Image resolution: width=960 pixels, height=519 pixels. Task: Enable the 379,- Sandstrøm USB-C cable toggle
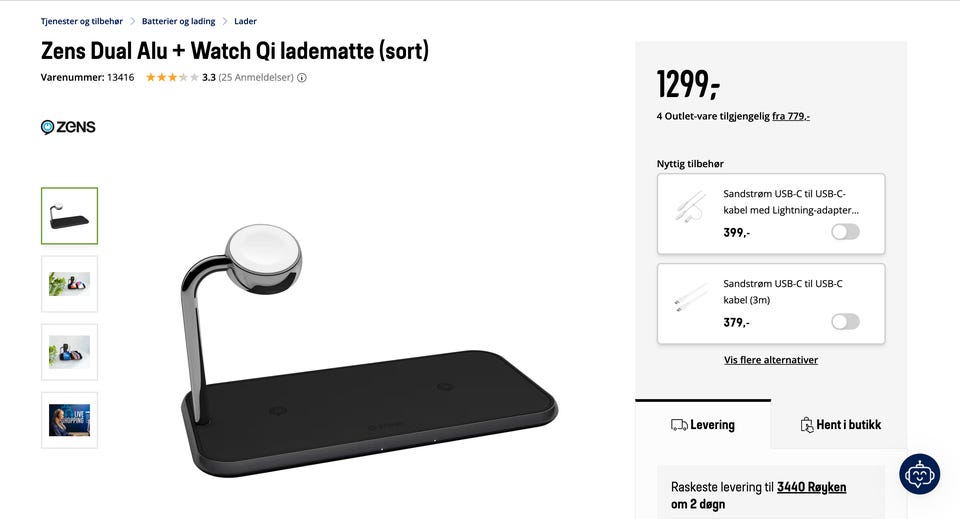pos(846,322)
